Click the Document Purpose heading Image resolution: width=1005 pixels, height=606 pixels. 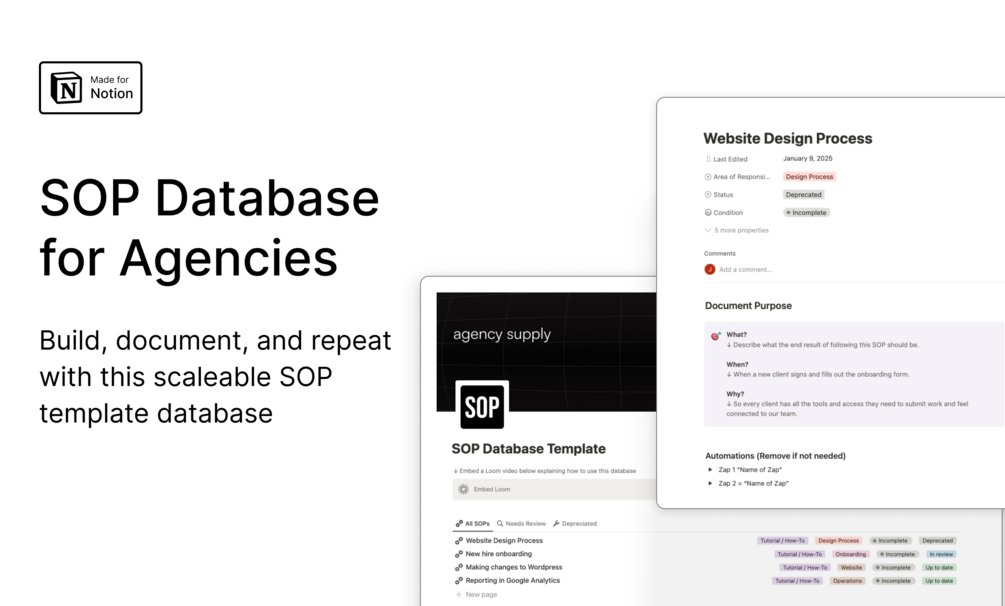(x=749, y=306)
